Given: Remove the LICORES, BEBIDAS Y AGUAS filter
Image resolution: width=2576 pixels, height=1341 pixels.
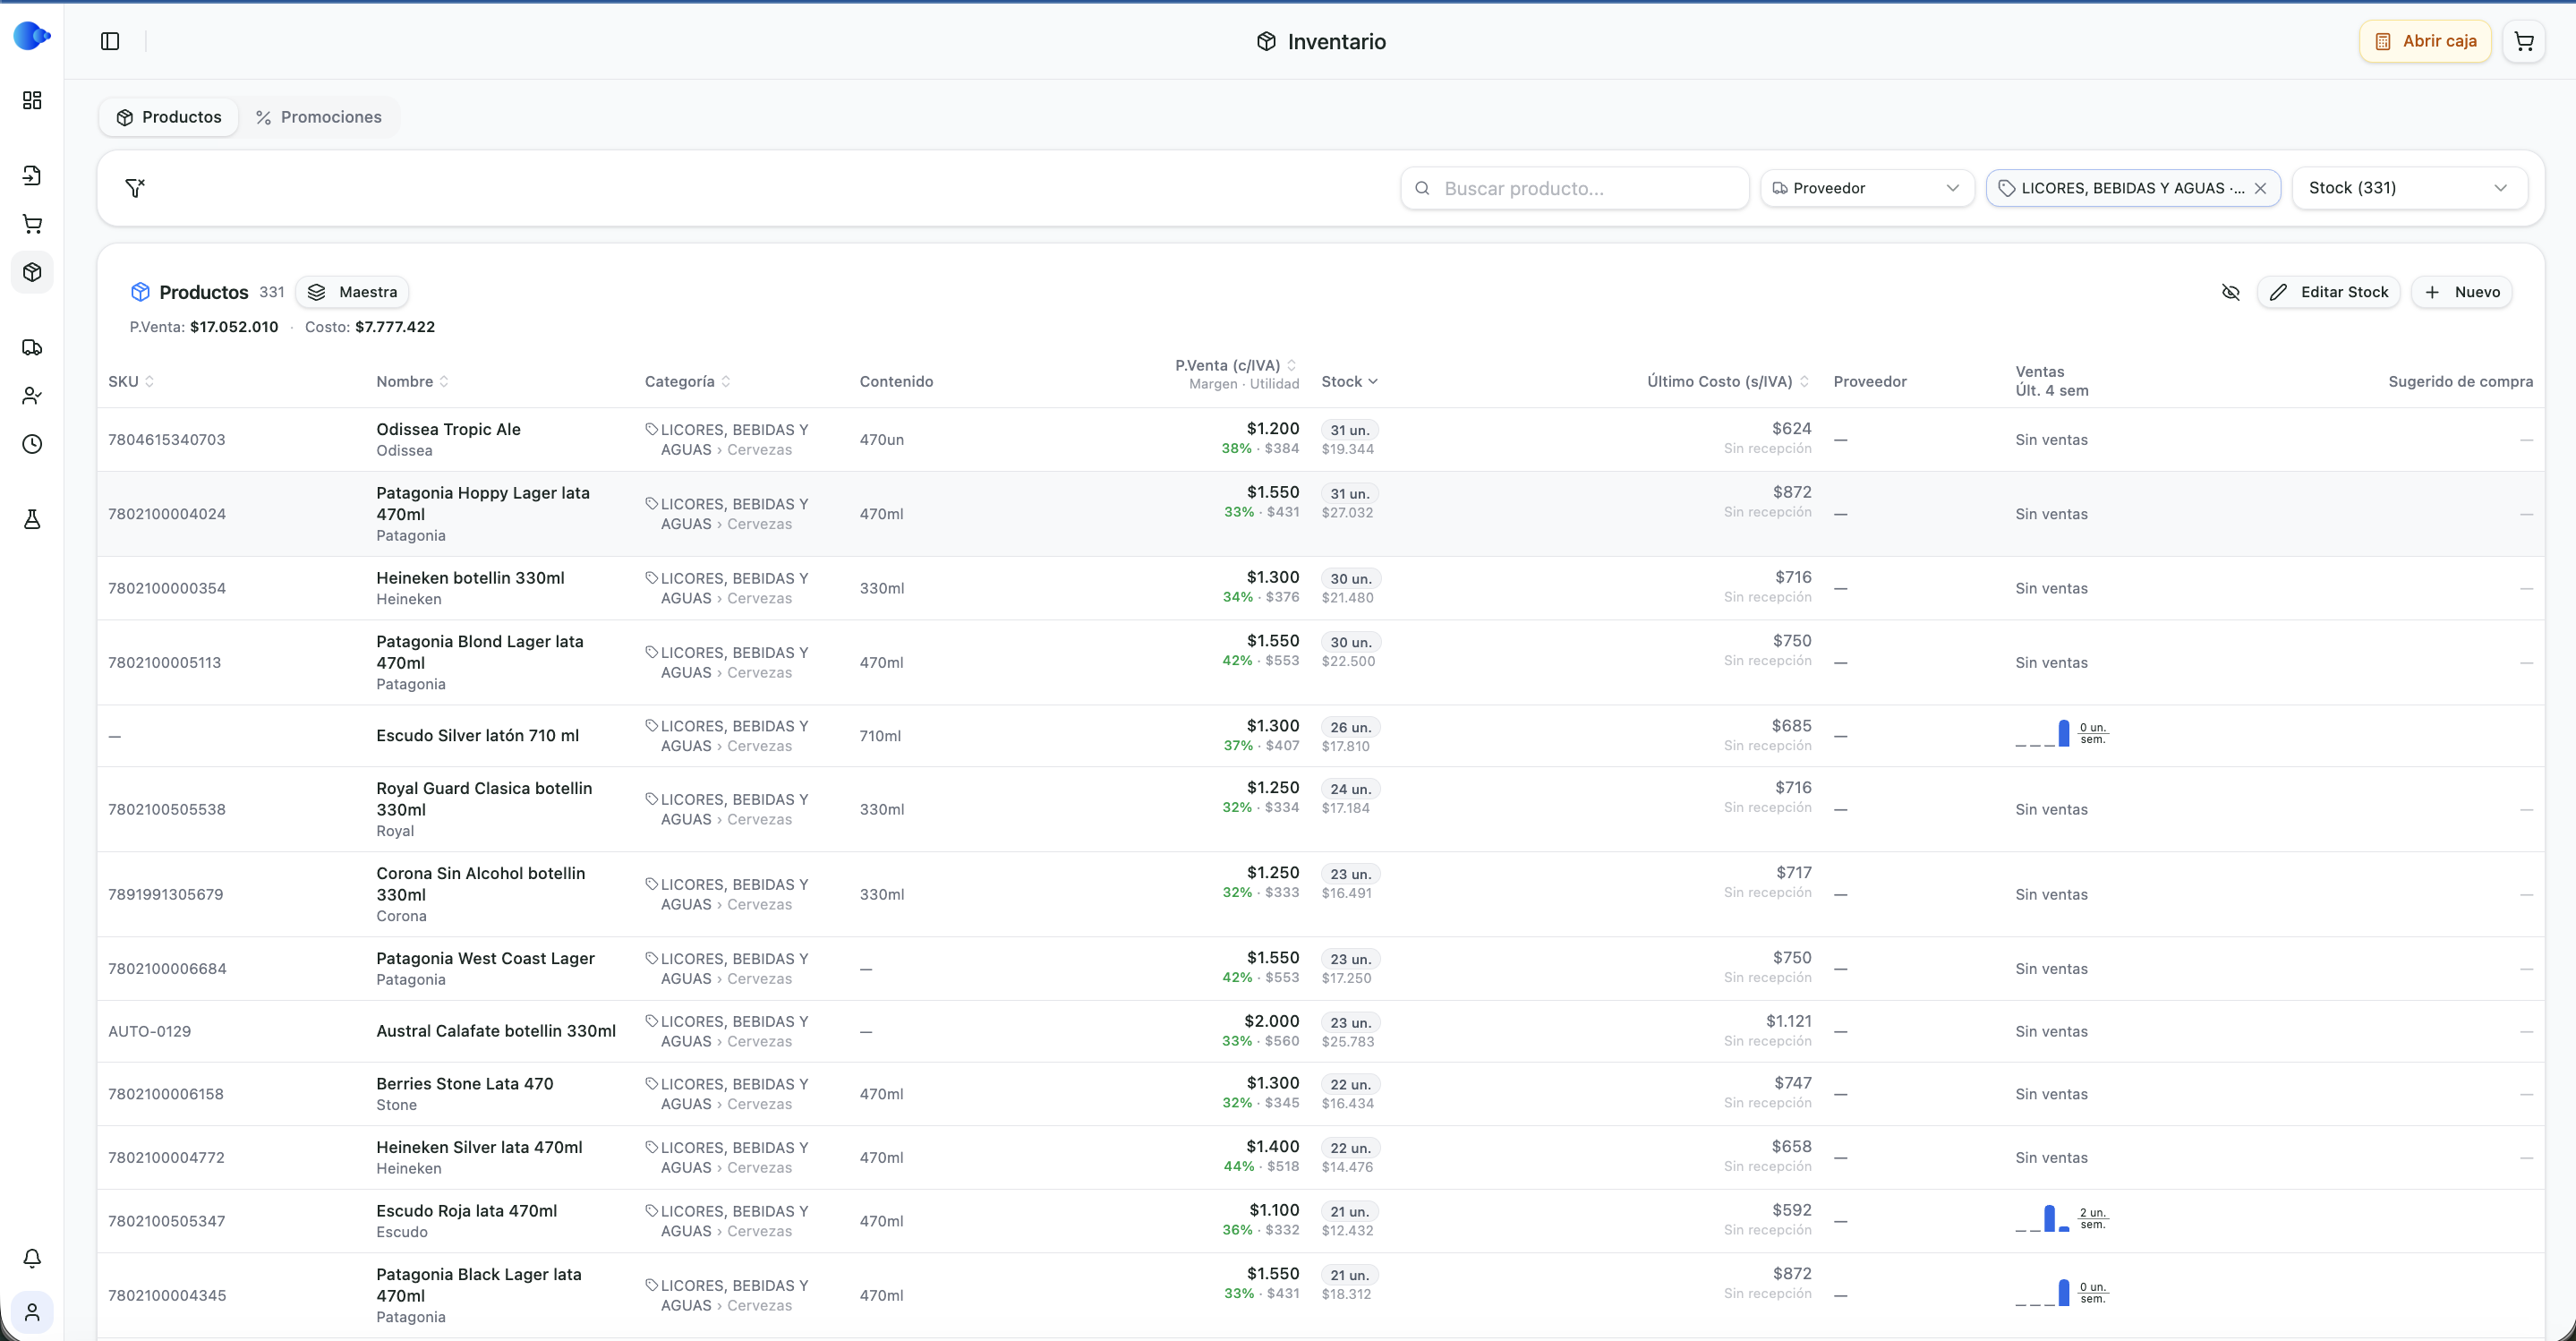Looking at the screenshot, I should tap(2260, 188).
